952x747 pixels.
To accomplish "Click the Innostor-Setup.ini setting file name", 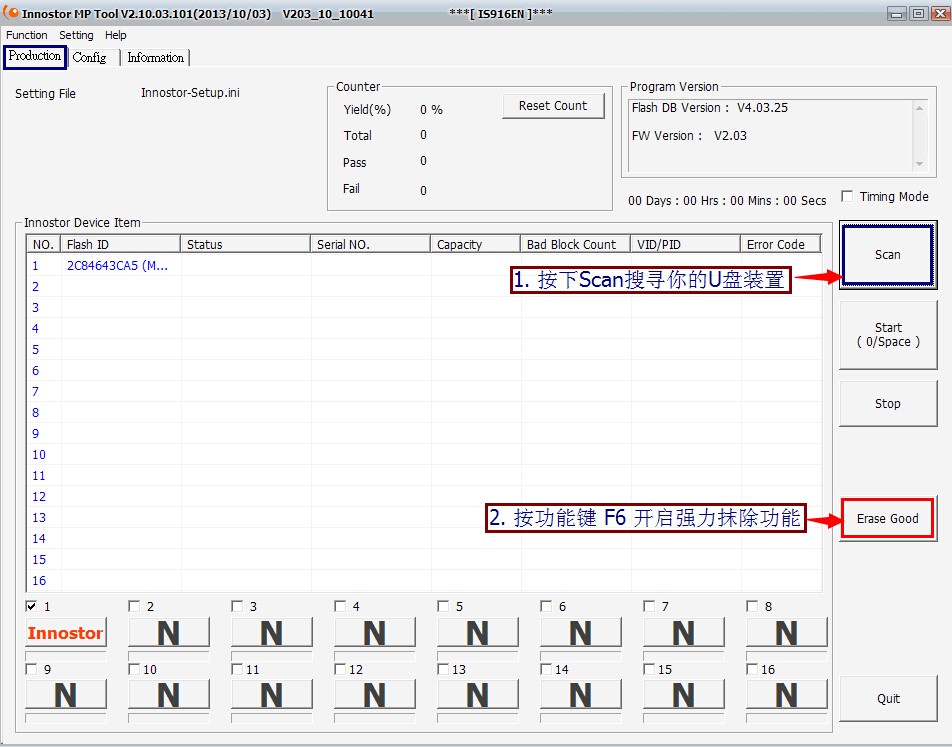I will [x=190, y=93].
